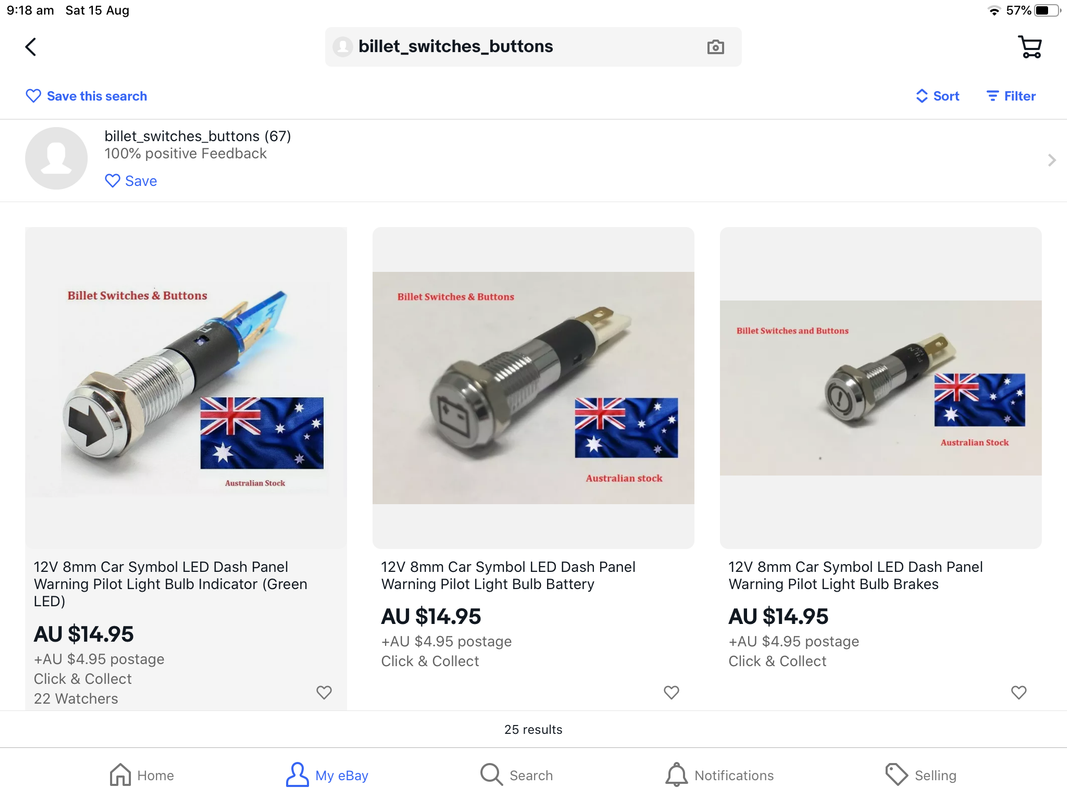The image size is (1067, 800).
Task: Open the Indicator arrow light thumbnail
Action: 186,387
